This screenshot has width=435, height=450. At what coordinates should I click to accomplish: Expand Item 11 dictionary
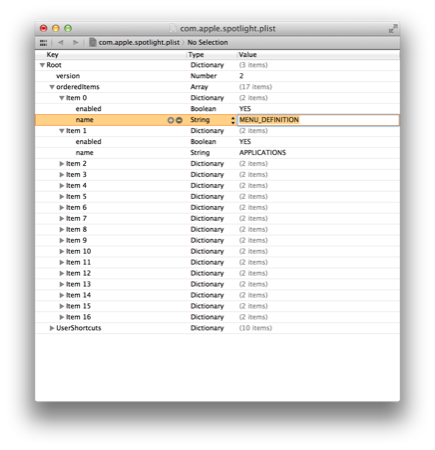coord(62,262)
